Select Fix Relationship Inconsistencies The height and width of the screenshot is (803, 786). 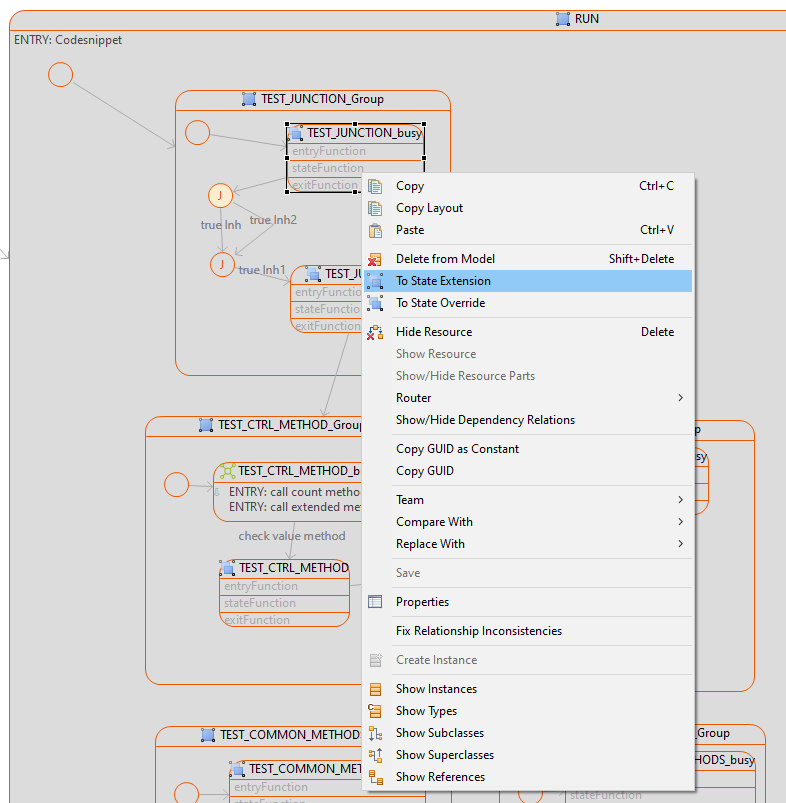(x=478, y=631)
